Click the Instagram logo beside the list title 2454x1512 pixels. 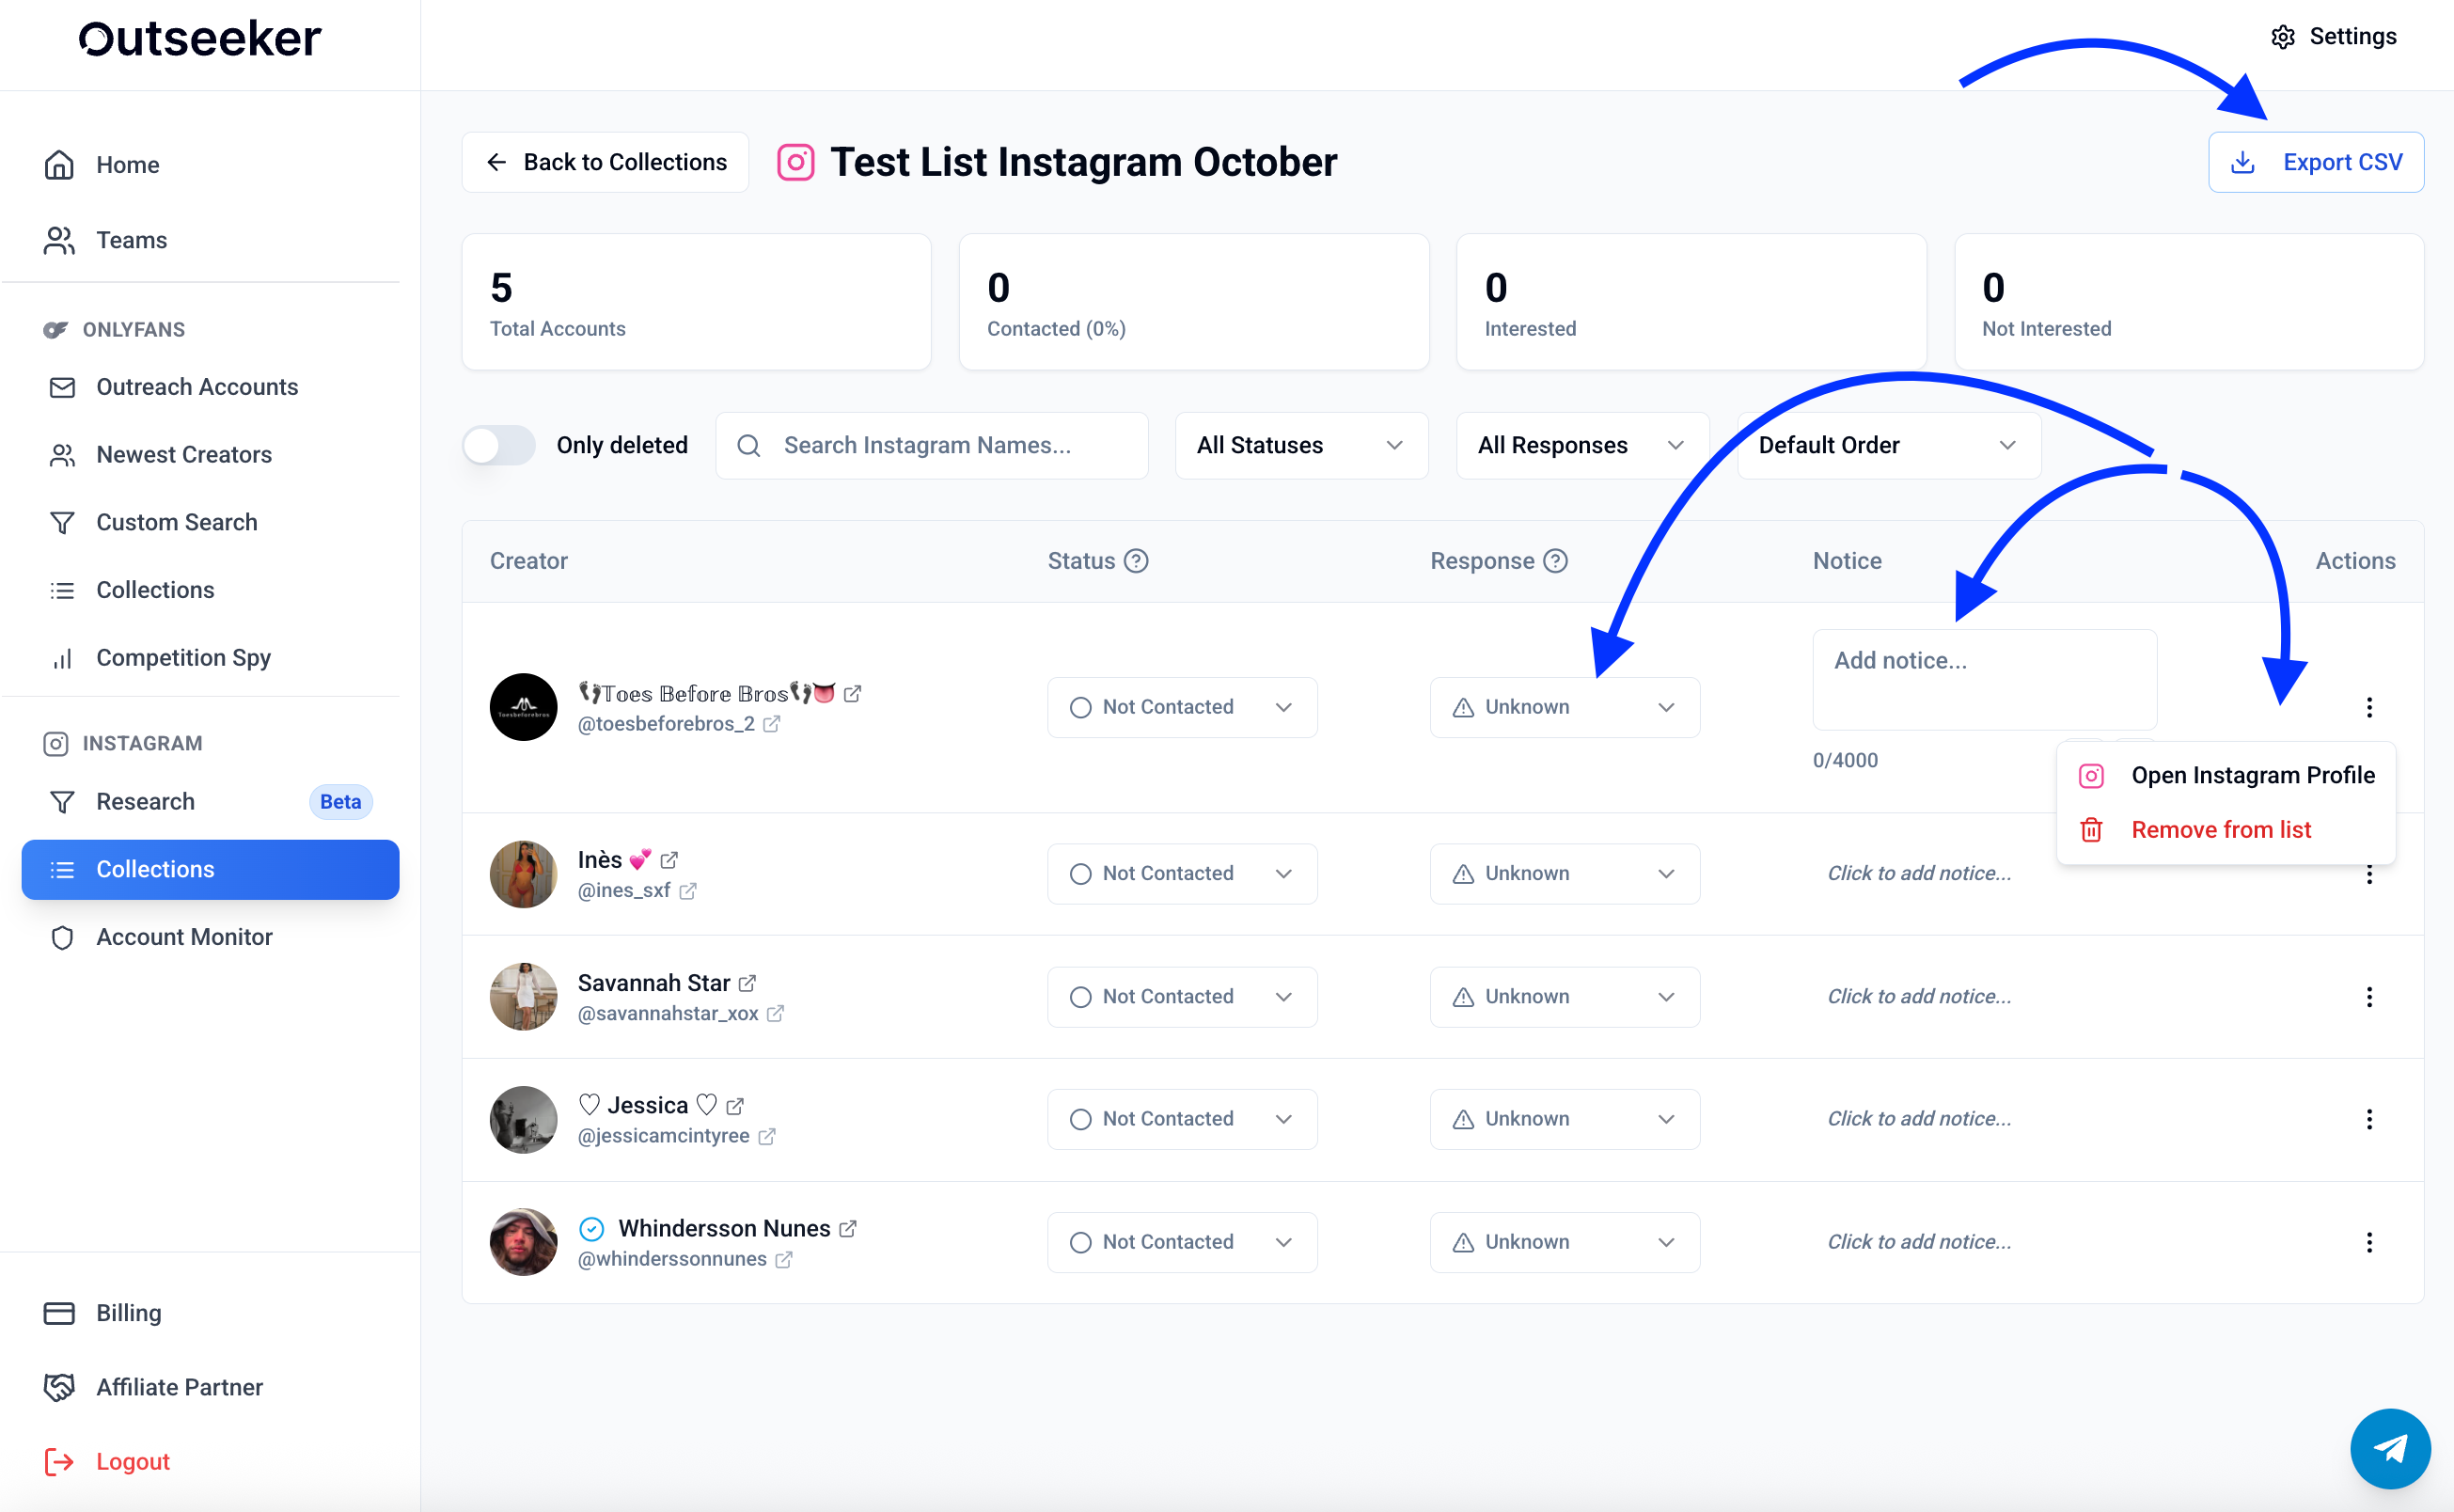[796, 162]
